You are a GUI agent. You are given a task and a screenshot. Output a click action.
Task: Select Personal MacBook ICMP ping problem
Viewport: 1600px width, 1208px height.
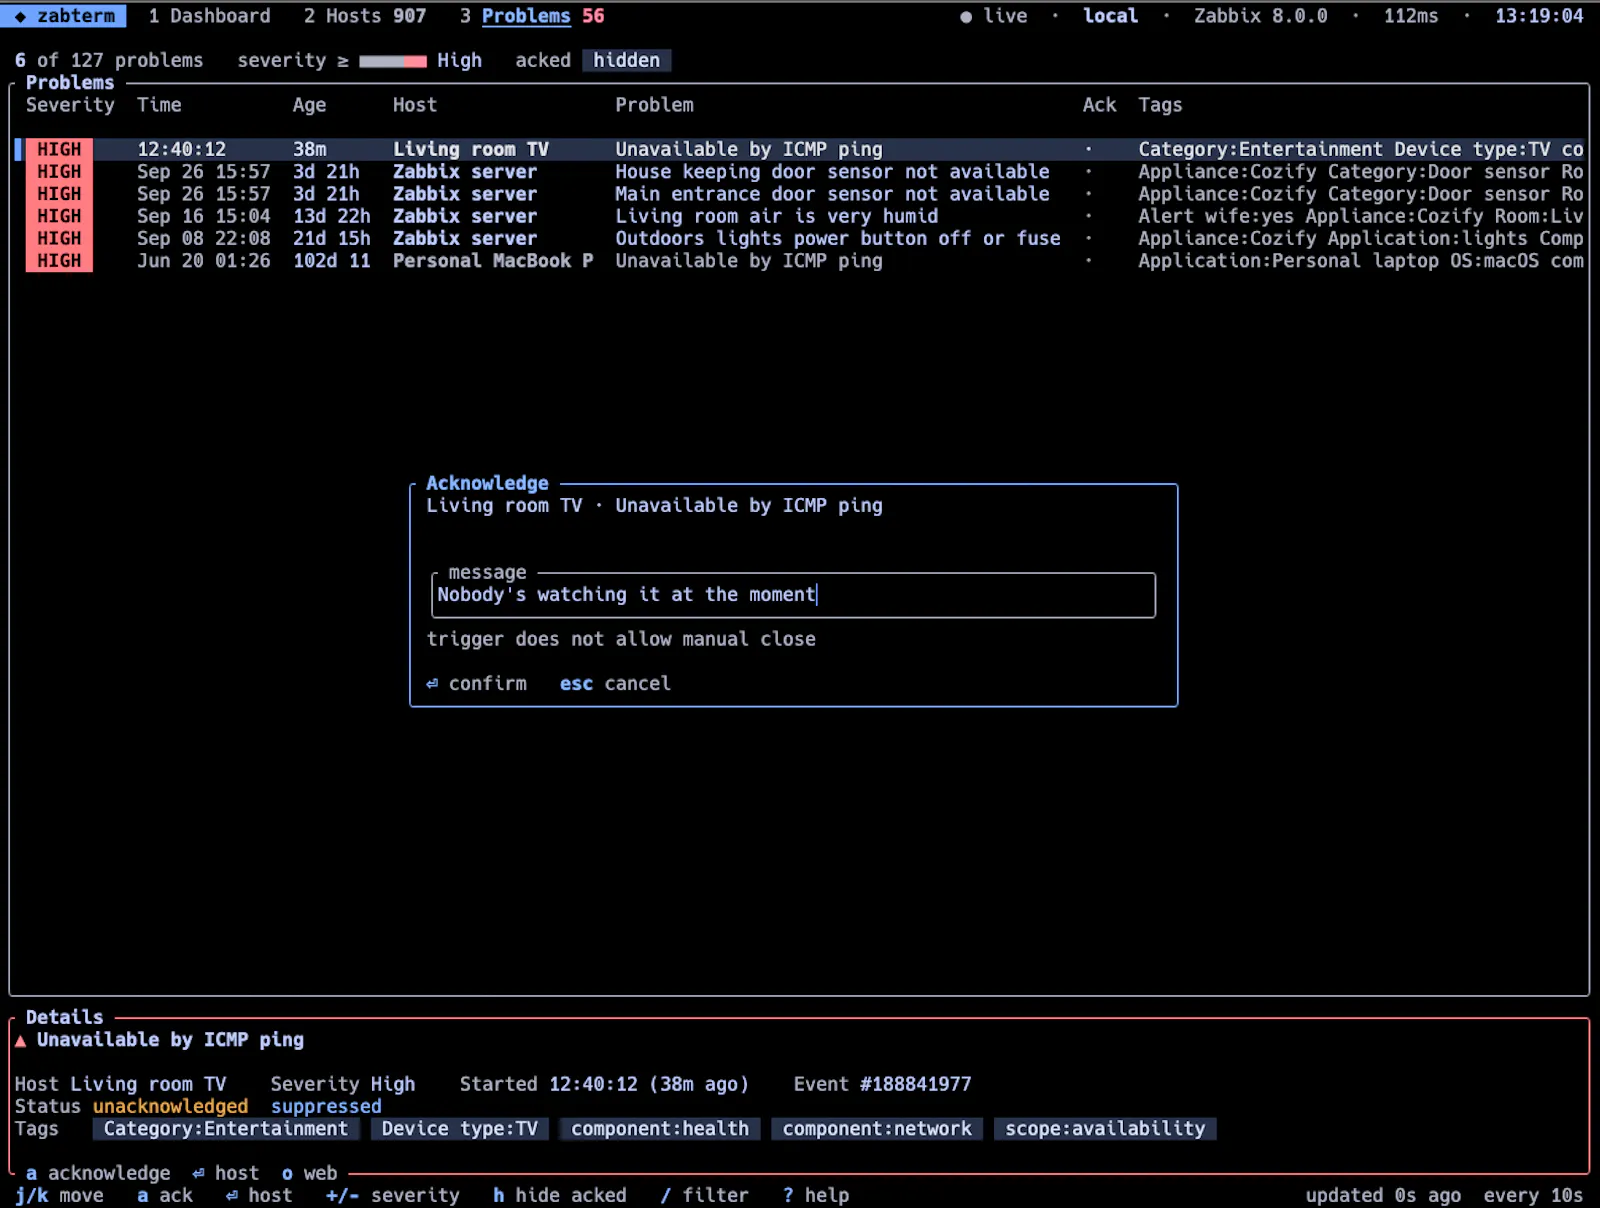tap(800, 260)
